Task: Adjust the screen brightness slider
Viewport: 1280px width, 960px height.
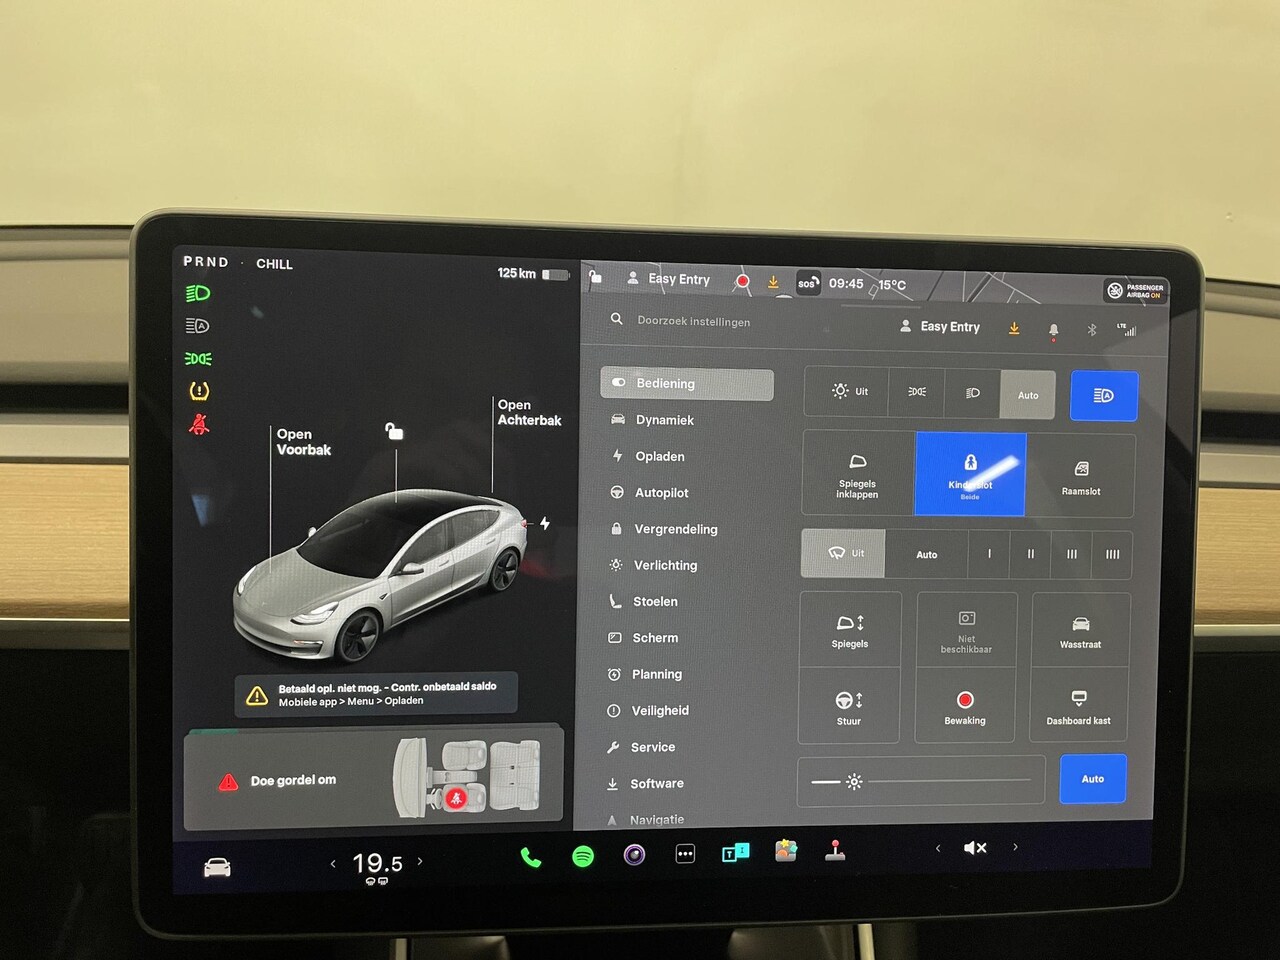Action: pos(920,781)
